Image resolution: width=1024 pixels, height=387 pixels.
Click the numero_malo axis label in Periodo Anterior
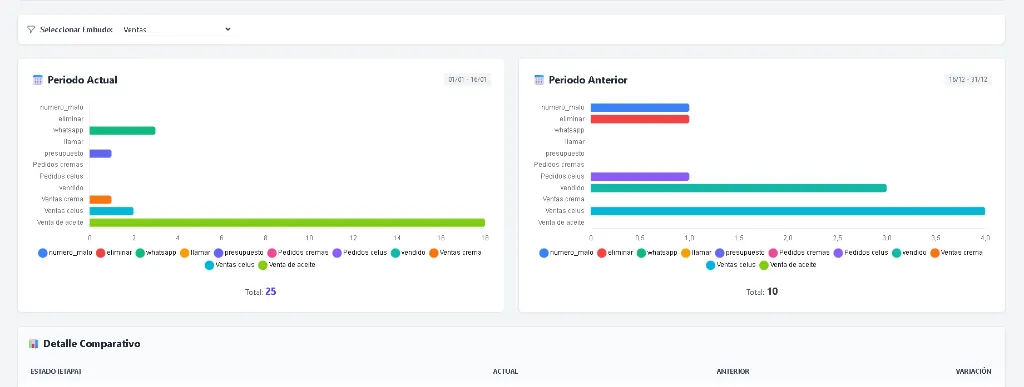[563, 108]
